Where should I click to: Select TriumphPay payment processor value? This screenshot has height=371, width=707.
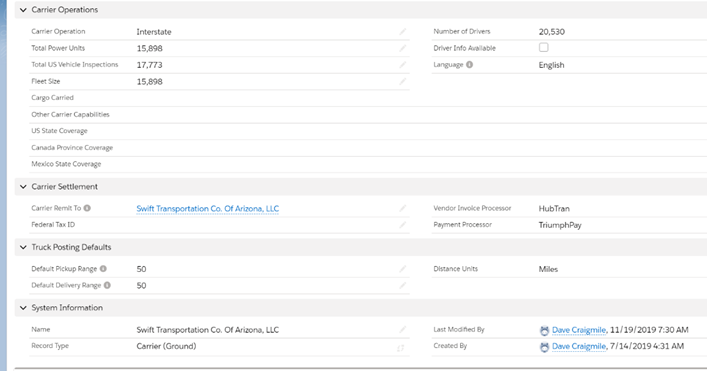coord(560,225)
